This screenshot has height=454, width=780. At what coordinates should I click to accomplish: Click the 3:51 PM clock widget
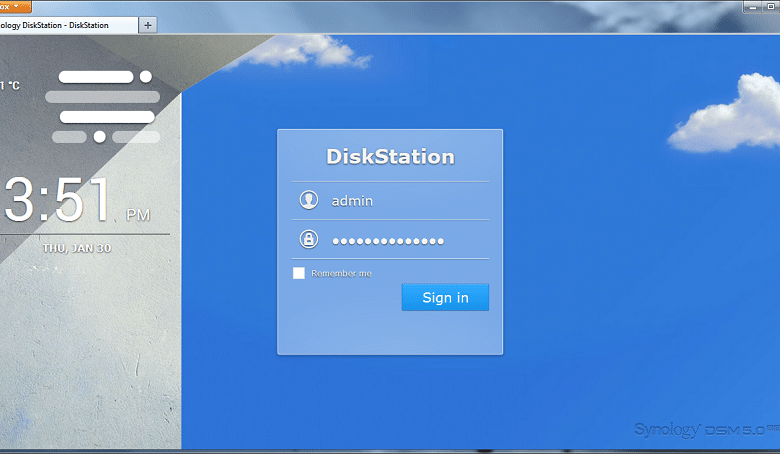tap(77, 200)
